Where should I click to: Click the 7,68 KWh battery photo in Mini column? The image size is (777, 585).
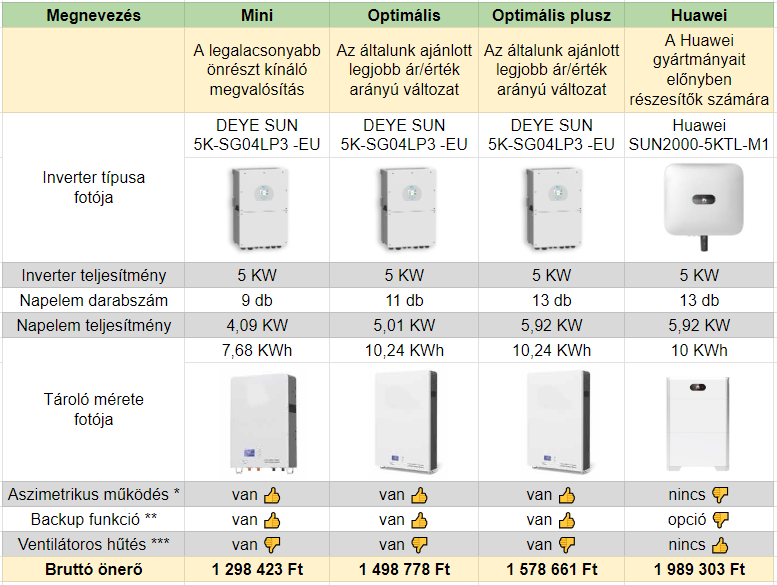point(264,424)
